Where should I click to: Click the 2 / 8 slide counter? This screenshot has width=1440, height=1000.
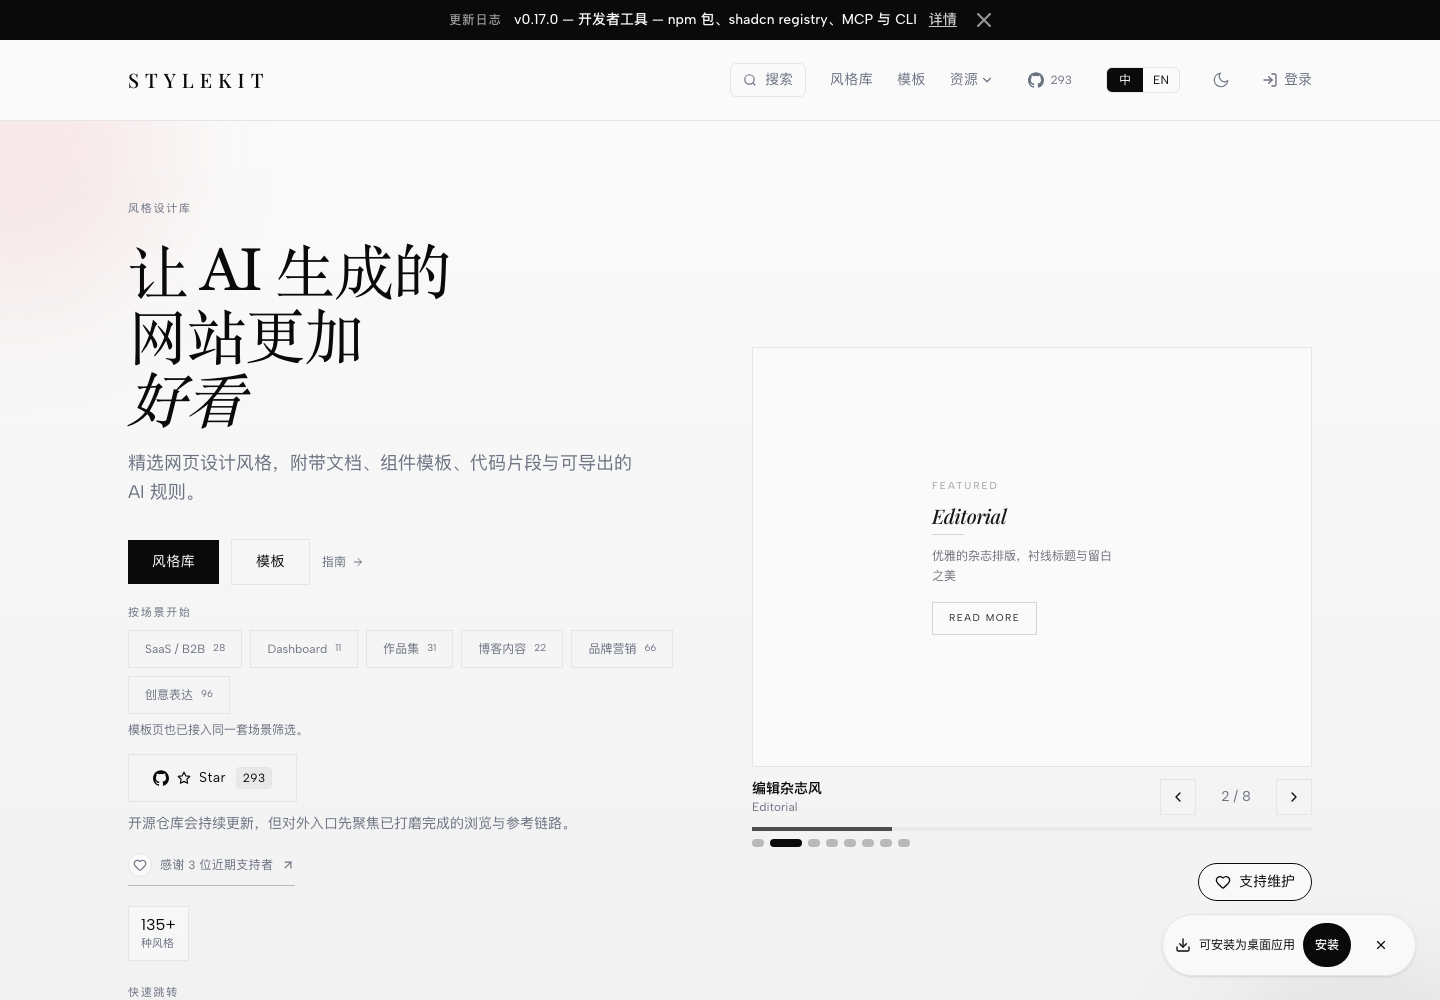point(1236,797)
